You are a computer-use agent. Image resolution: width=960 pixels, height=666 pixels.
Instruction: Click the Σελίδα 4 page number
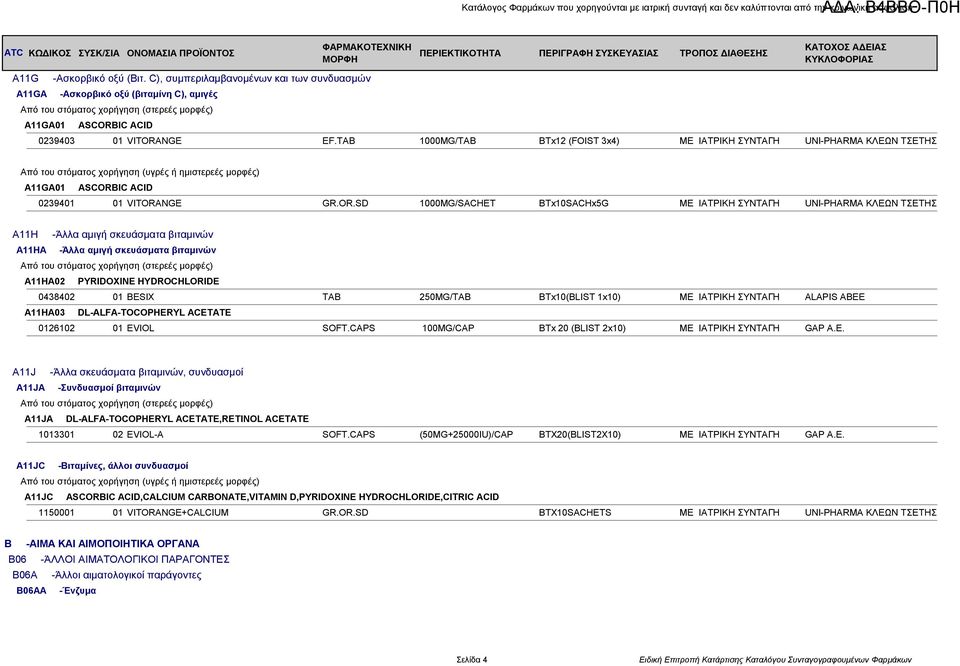pyautogui.click(x=471, y=660)
